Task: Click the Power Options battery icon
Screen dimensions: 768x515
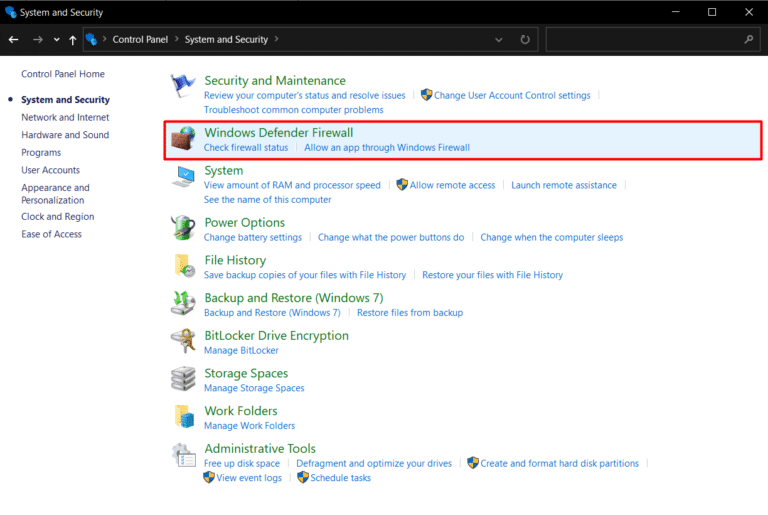Action: point(183,229)
